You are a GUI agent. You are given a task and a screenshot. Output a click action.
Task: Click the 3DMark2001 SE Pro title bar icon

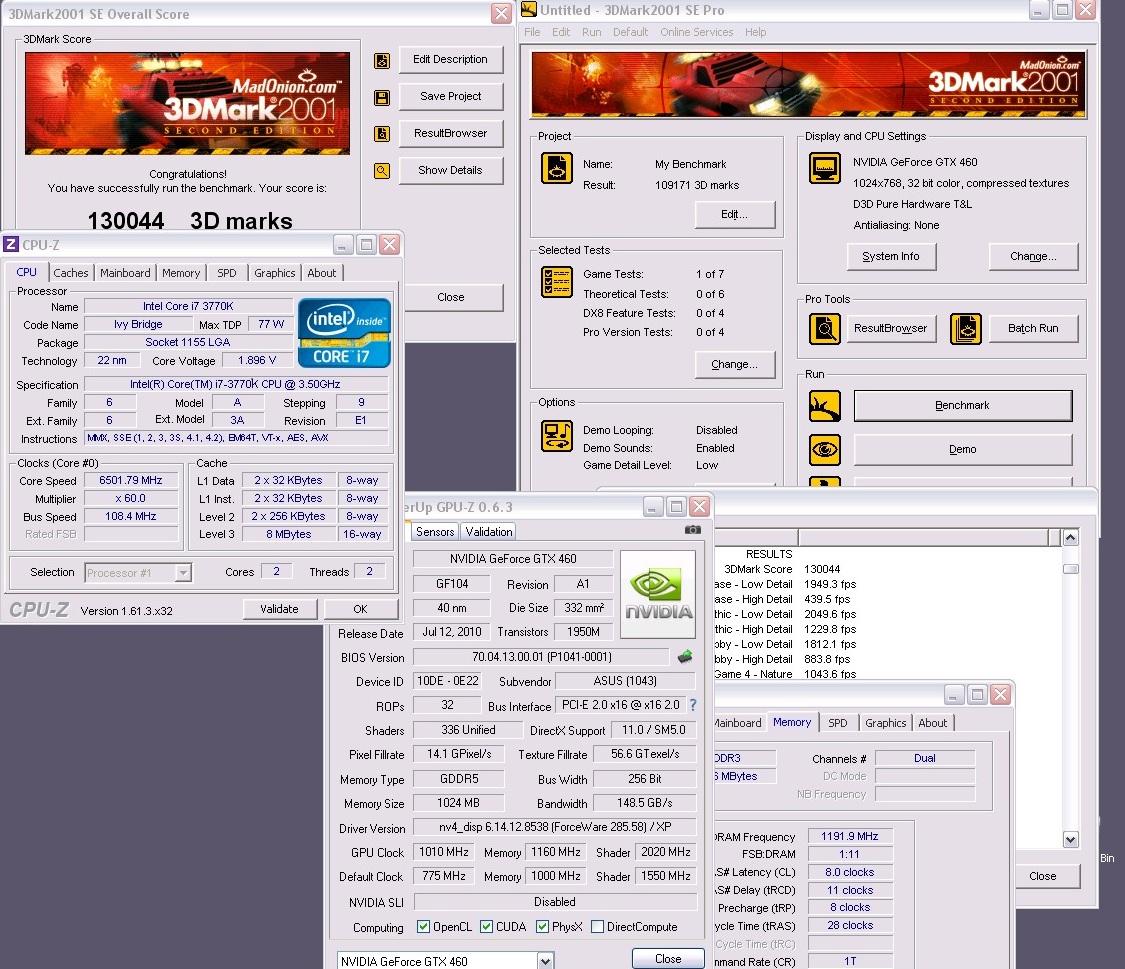[529, 9]
